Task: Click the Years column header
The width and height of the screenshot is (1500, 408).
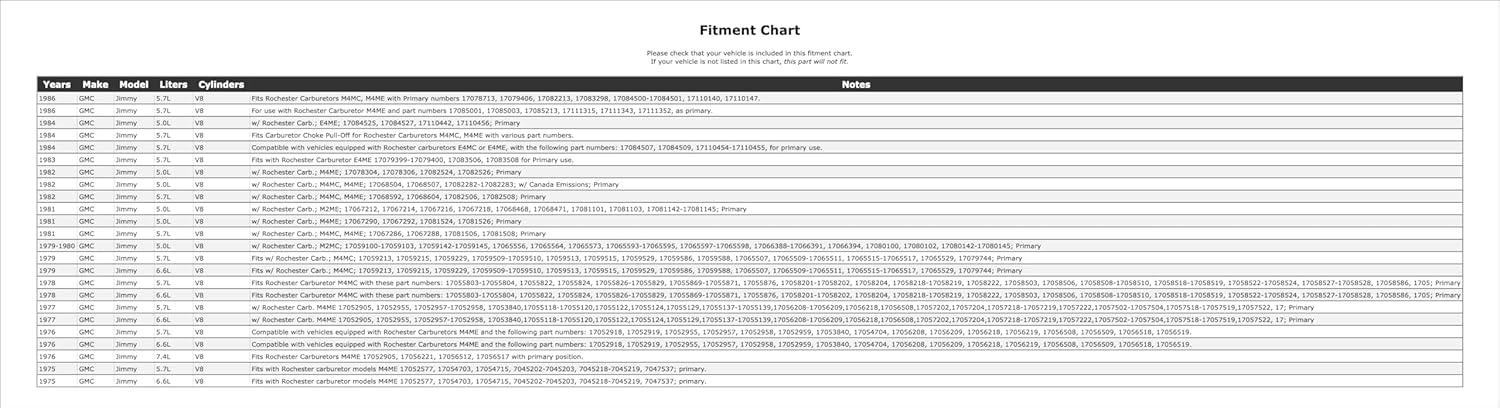Action: [56, 85]
